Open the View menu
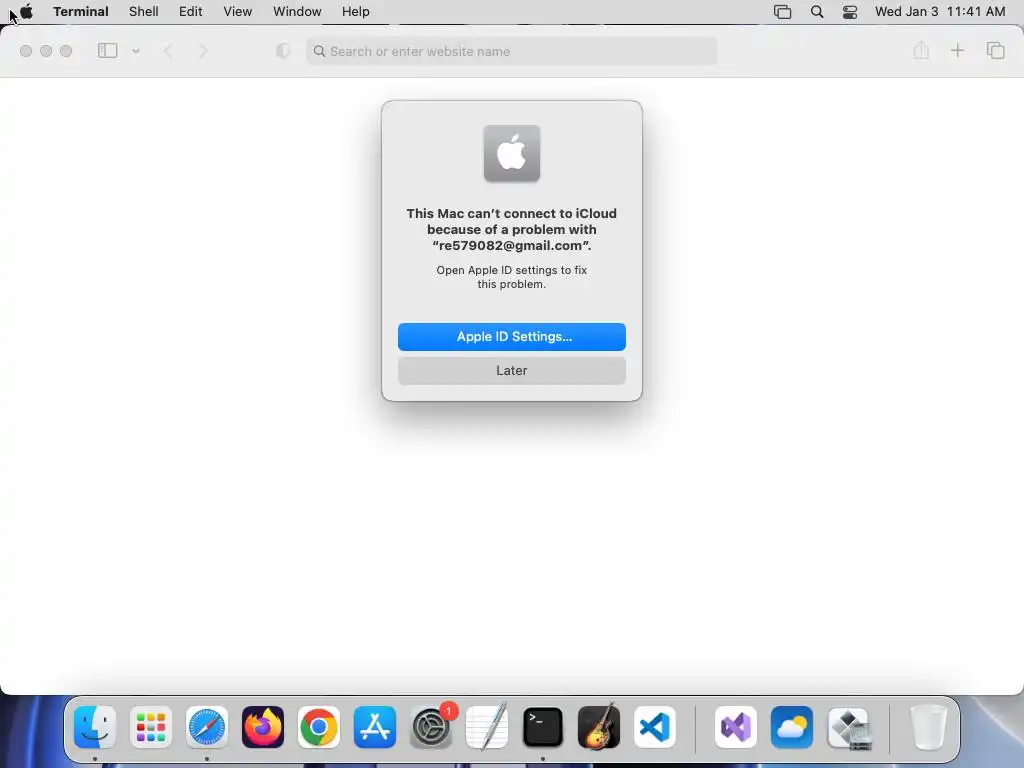This screenshot has width=1024, height=768. (238, 11)
